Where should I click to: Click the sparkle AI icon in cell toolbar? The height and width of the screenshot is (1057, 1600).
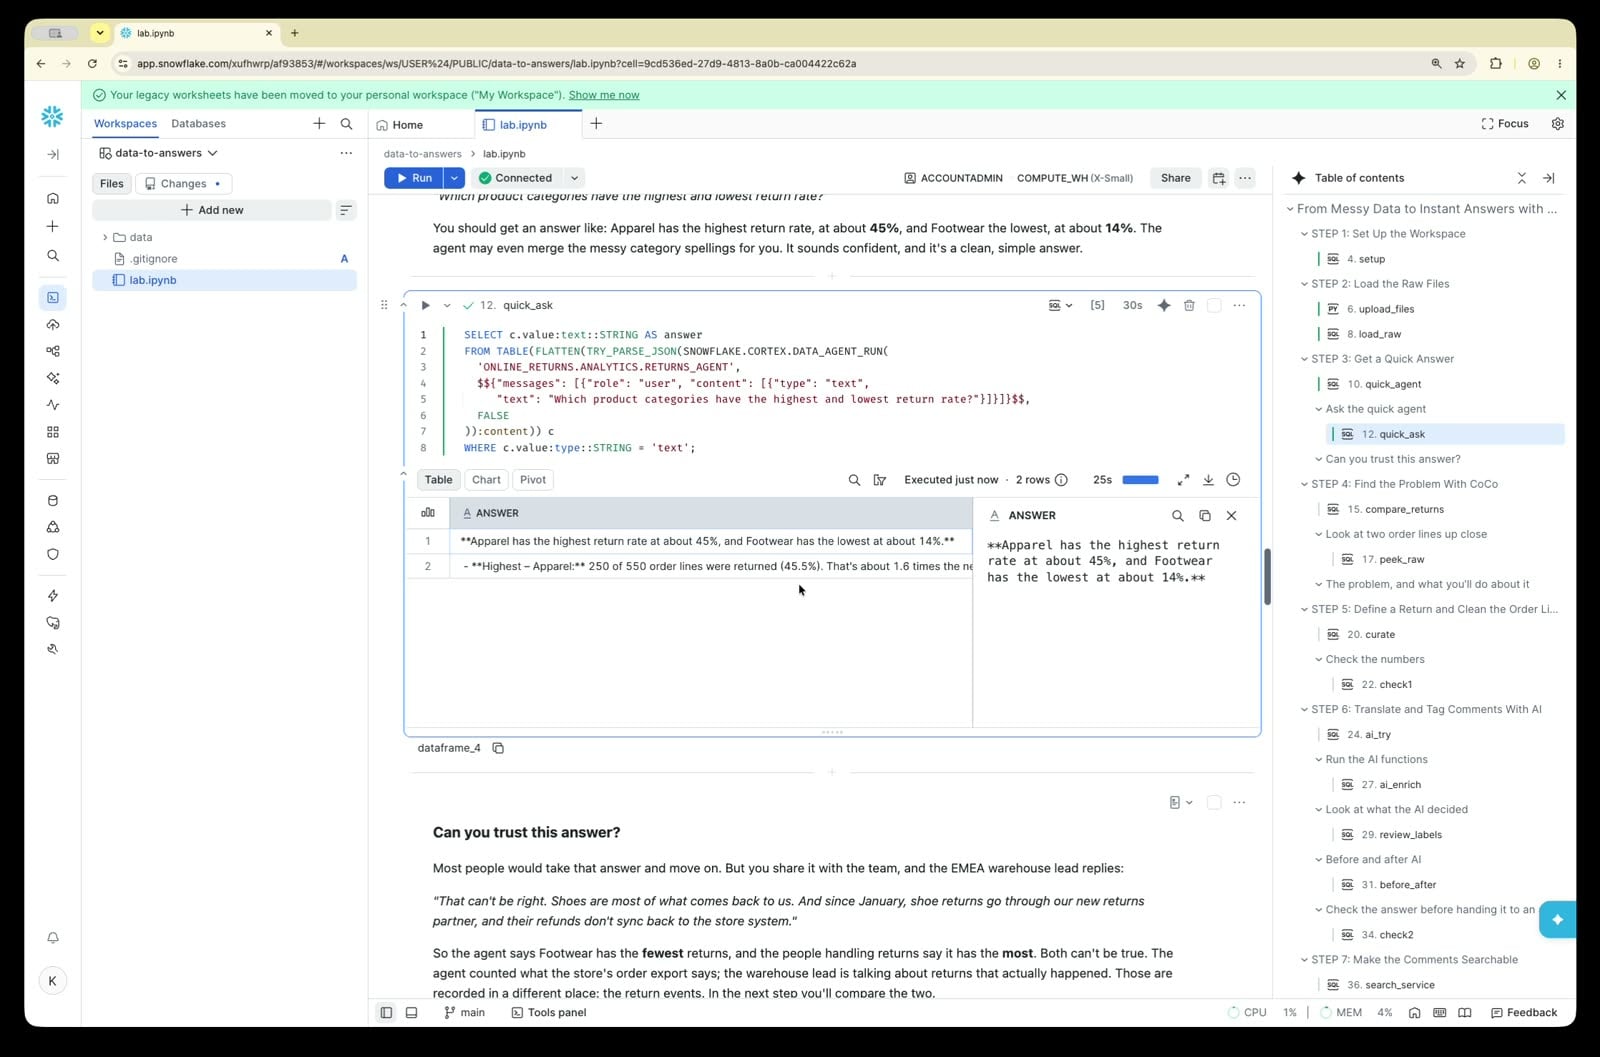point(1163,305)
